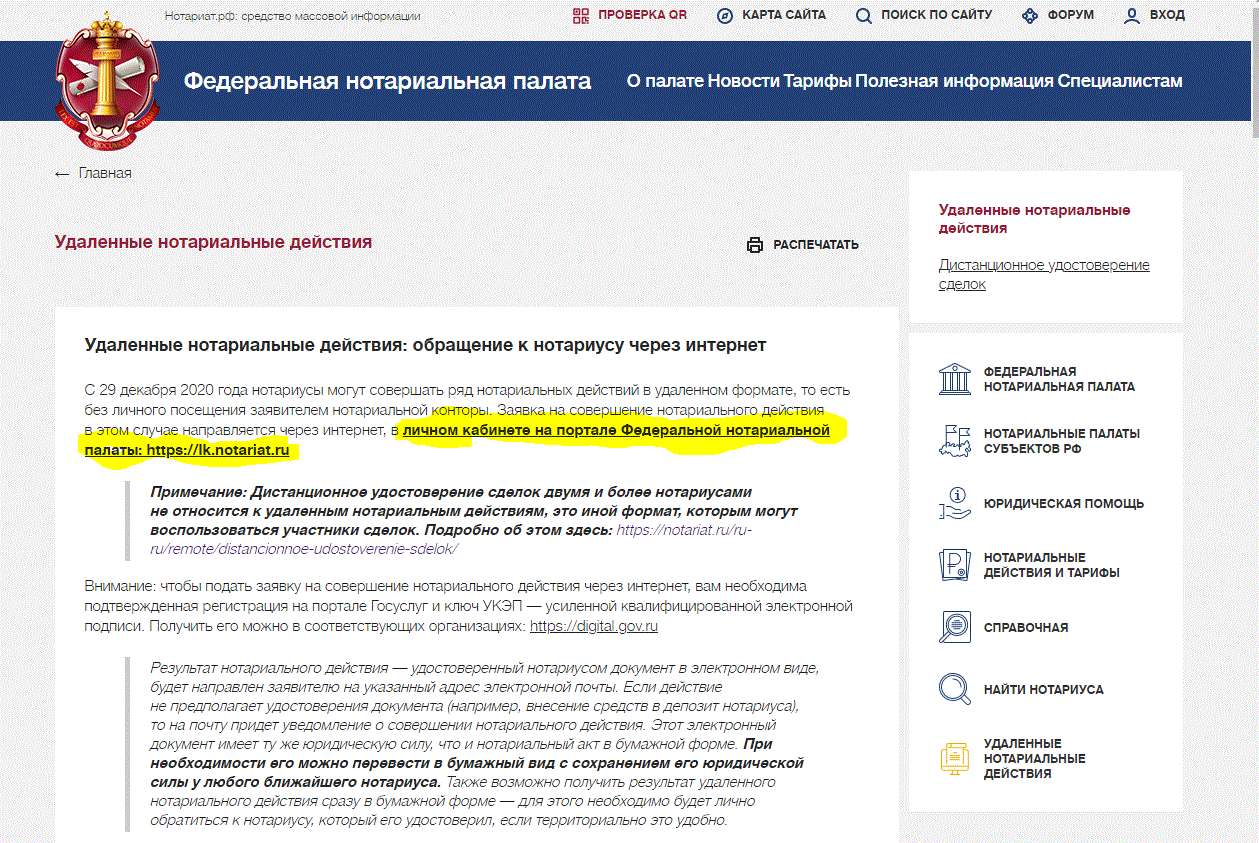Click the ВХОД login text
This screenshot has height=843, width=1259.
1167,15
